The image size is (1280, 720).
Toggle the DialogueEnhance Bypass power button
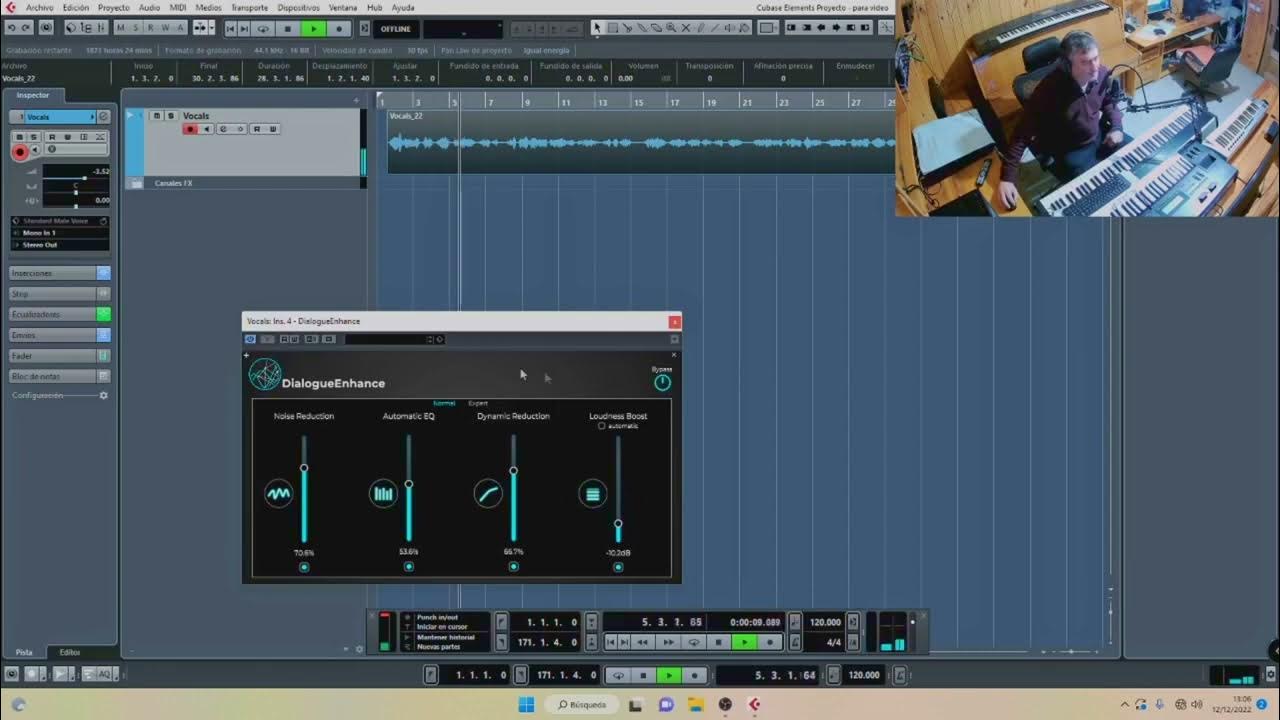pos(662,382)
